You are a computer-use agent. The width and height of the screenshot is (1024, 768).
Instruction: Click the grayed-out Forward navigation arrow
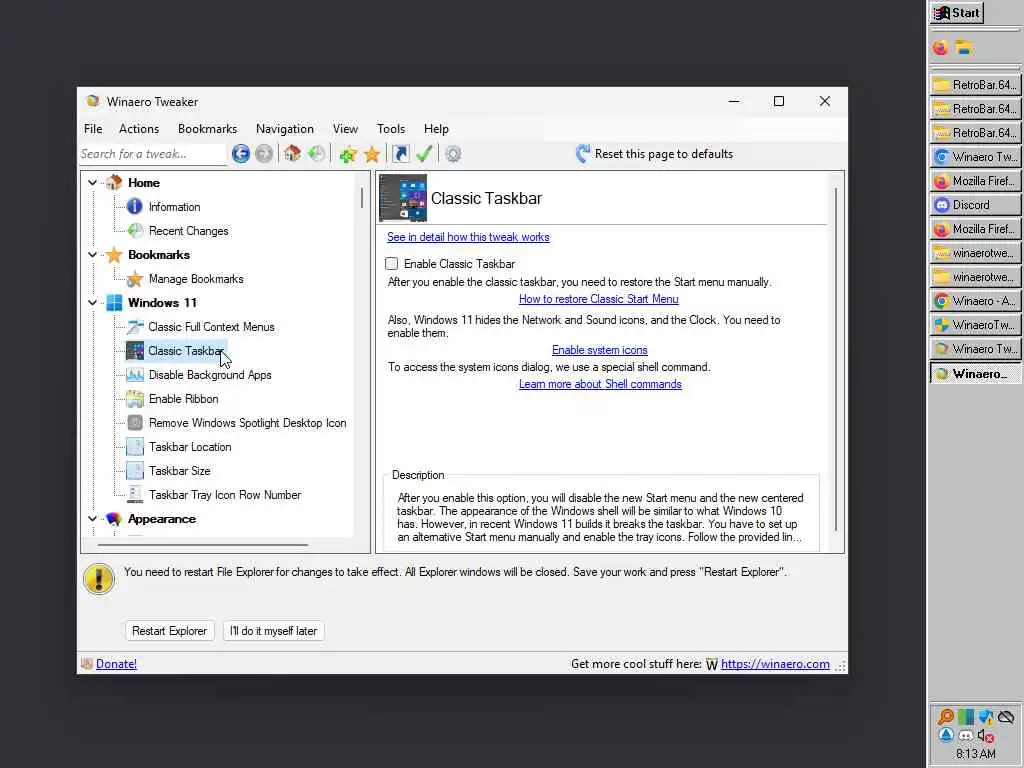pyautogui.click(x=264, y=154)
